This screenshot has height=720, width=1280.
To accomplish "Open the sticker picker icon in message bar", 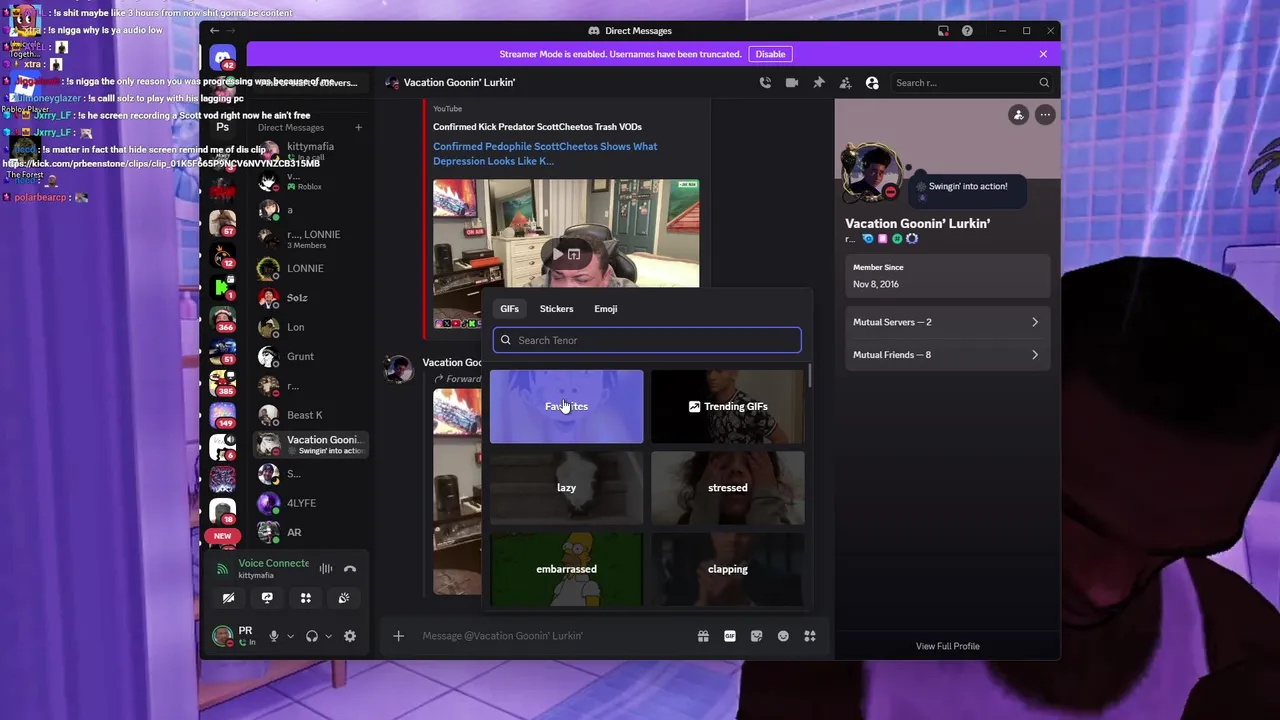I will [x=757, y=636].
